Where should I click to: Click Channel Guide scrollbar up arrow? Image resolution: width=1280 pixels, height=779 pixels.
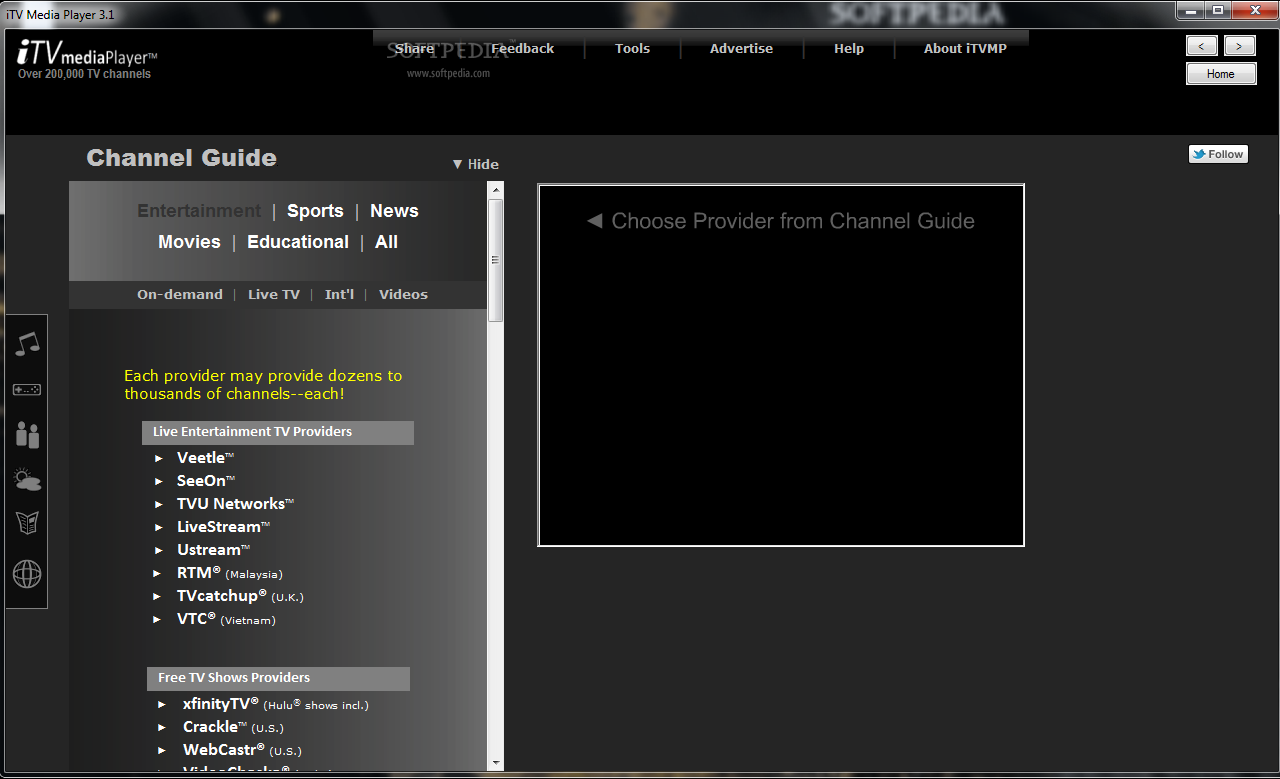point(495,189)
